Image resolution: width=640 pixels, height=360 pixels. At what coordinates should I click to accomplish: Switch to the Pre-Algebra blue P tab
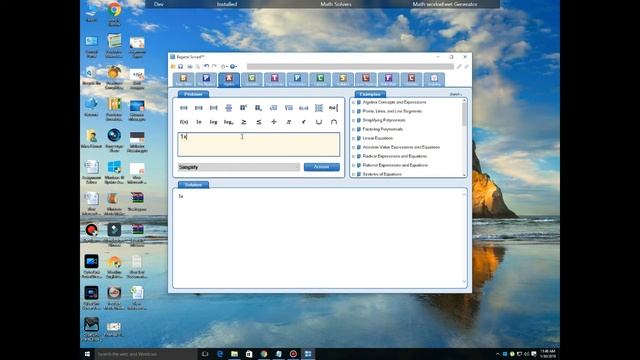tap(206, 80)
